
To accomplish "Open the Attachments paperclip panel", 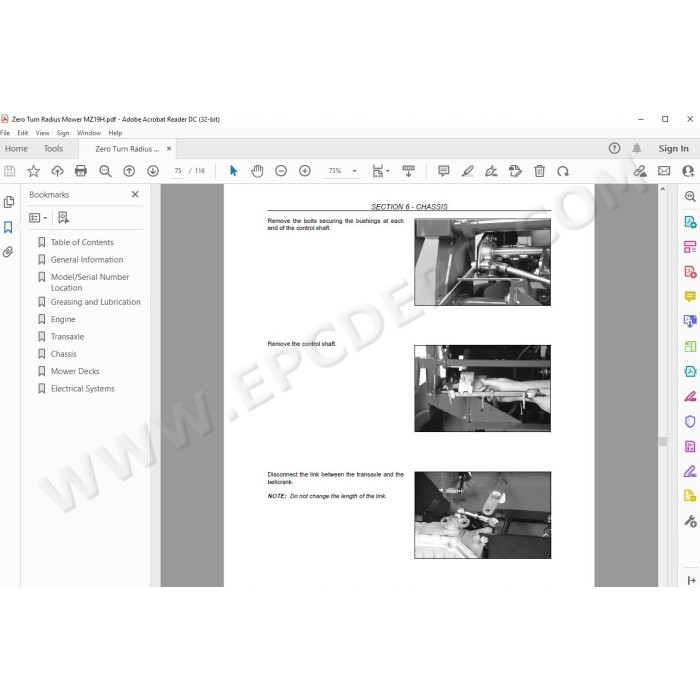I will click(x=8, y=252).
